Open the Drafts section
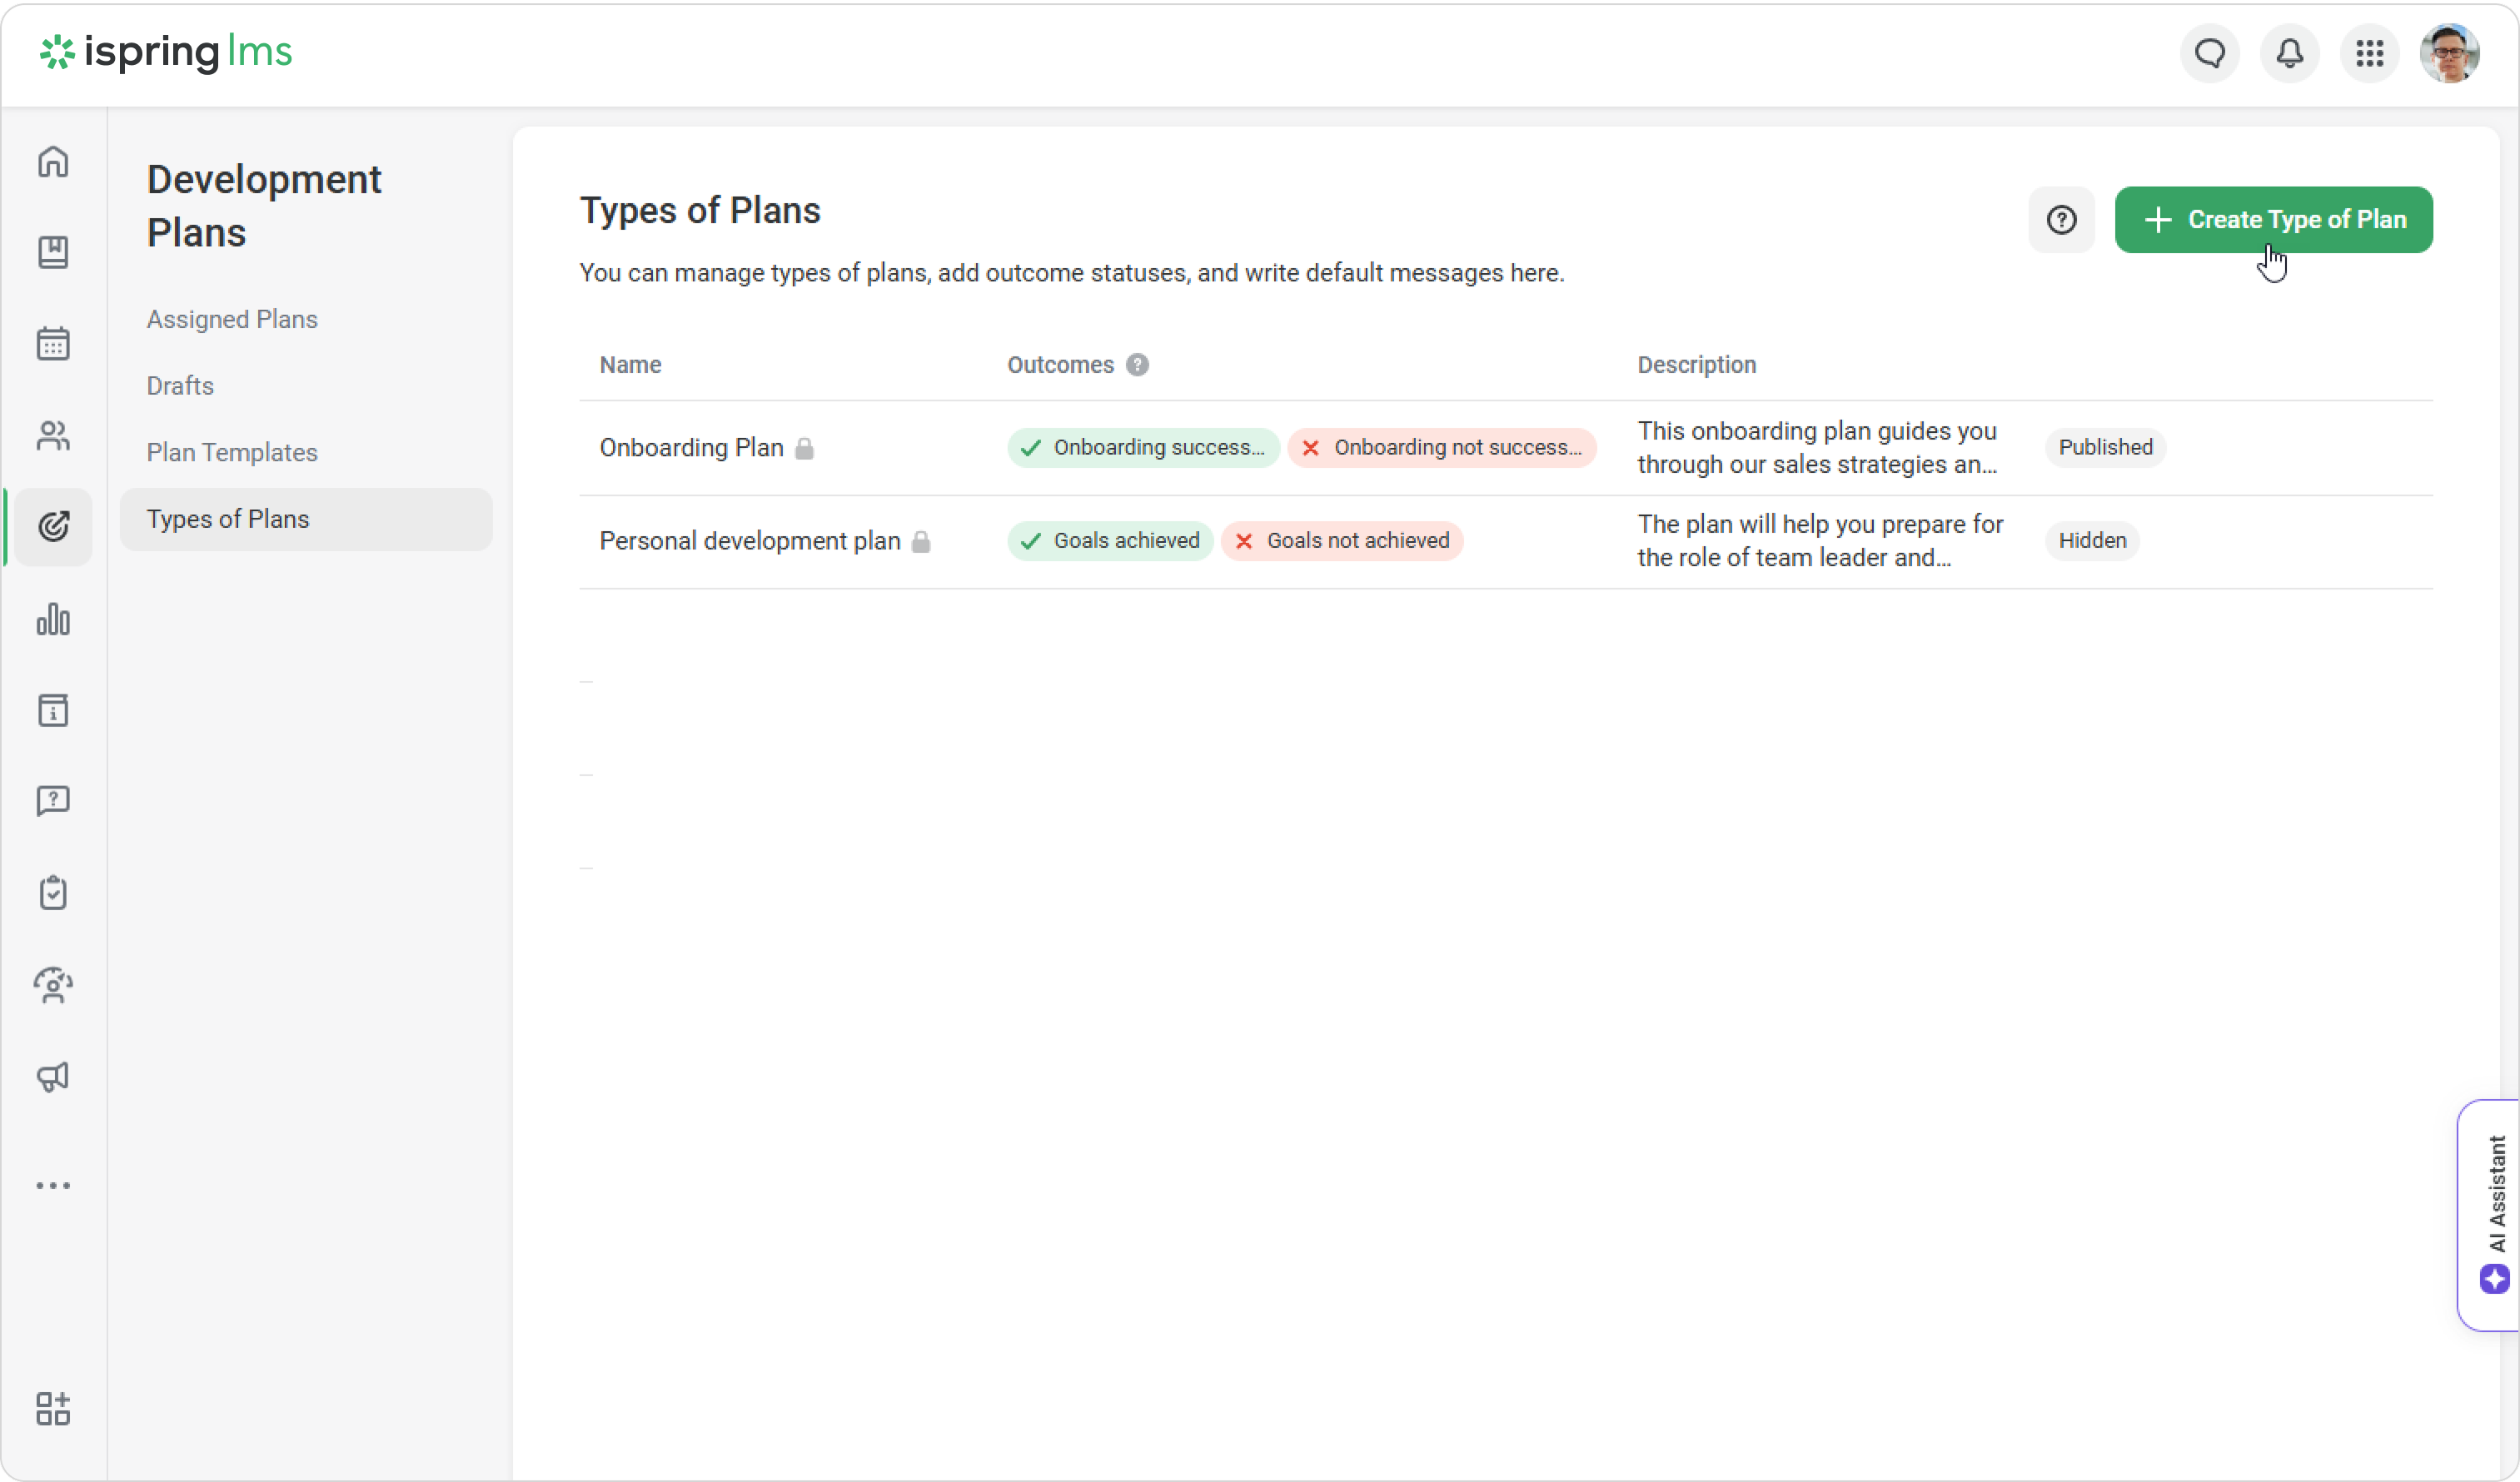 pos(180,386)
